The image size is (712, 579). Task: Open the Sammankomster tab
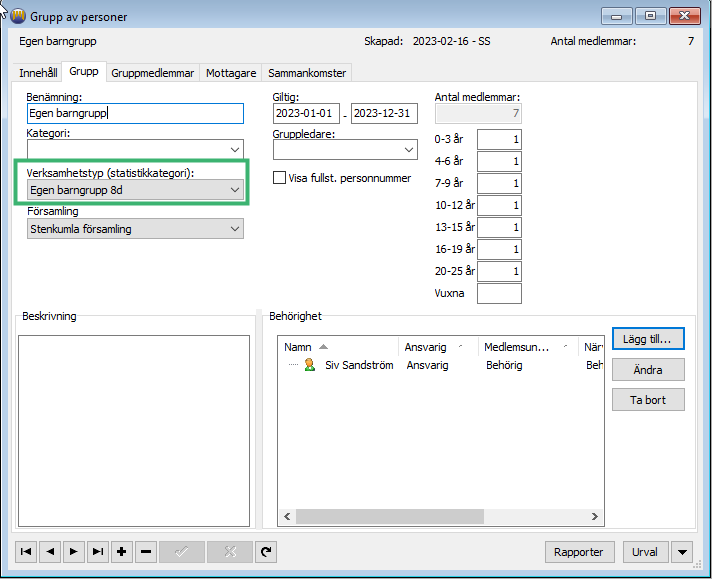click(x=306, y=73)
